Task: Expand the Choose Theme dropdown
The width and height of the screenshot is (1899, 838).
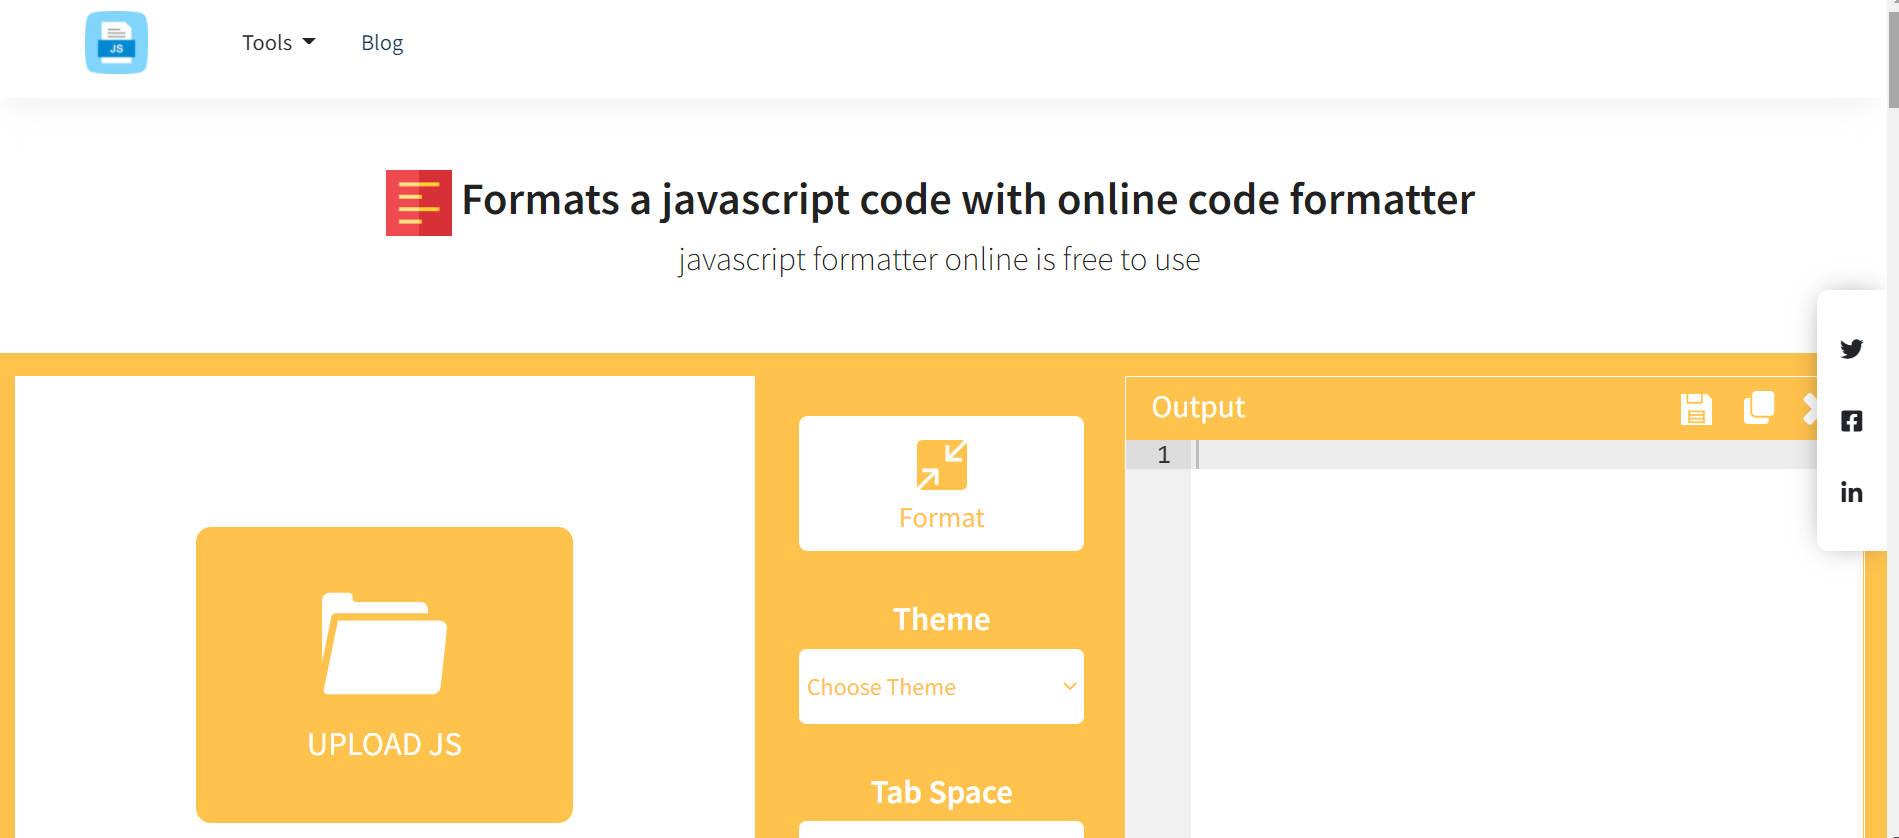Action: tap(941, 687)
